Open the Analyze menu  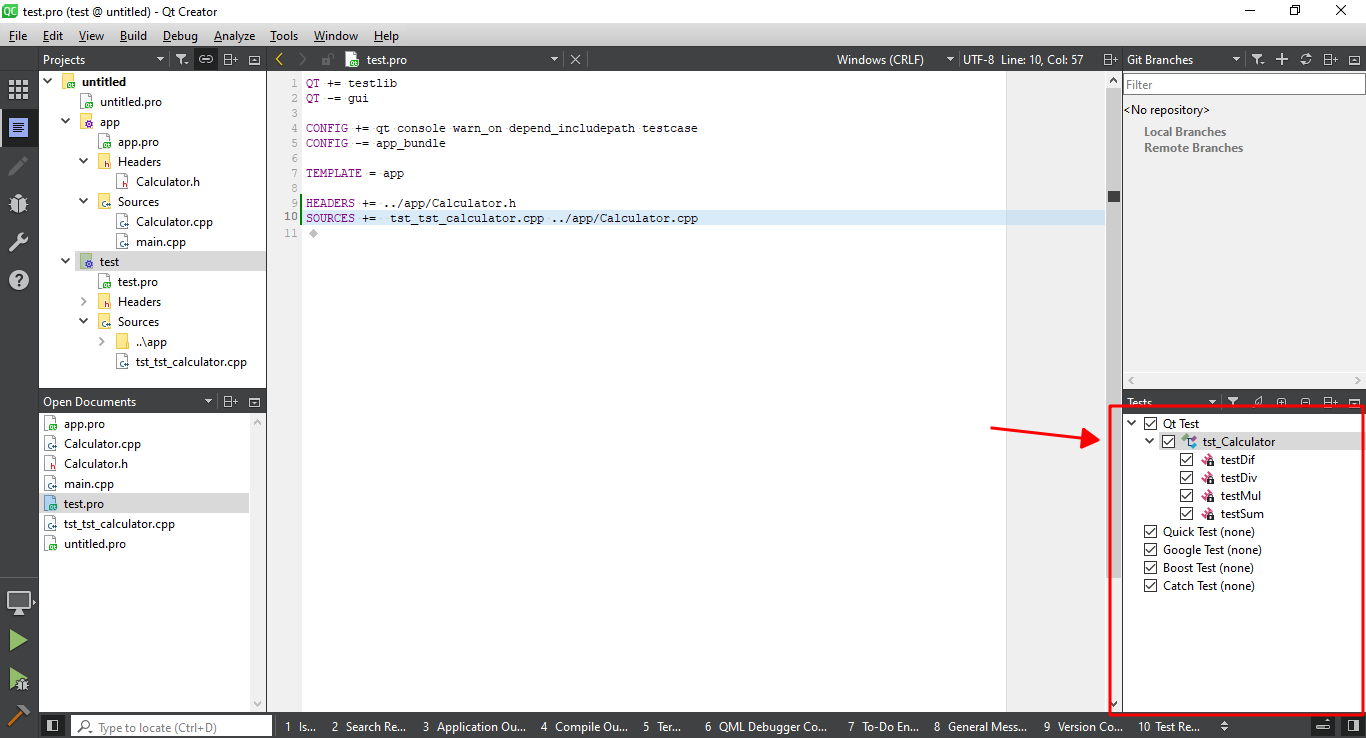pos(235,36)
